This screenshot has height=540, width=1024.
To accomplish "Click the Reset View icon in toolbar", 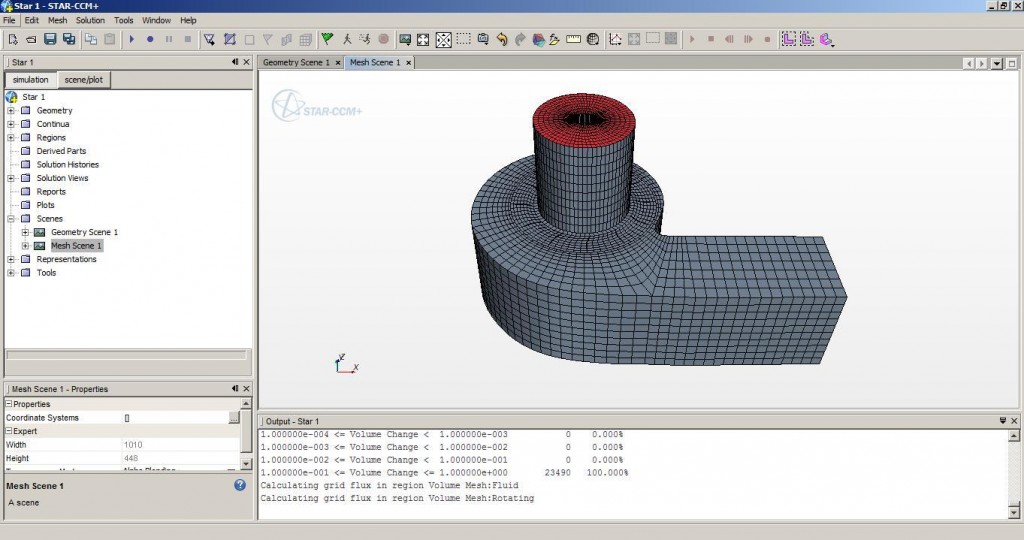I will 423,39.
